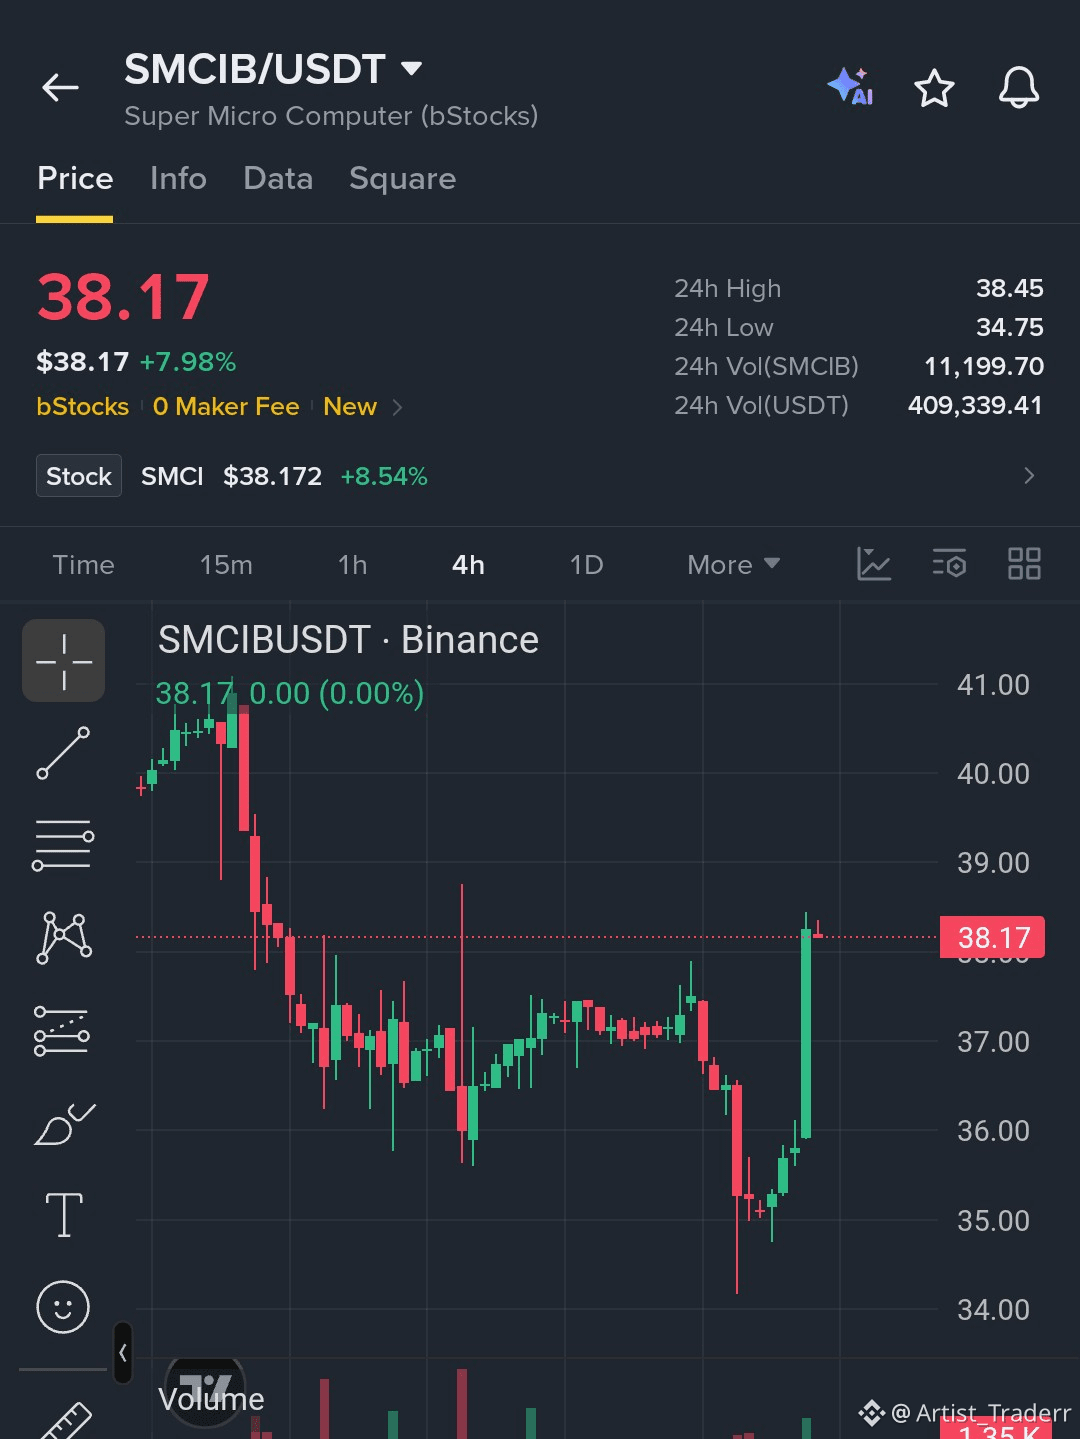The height and width of the screenshot is (1439, 1080).
Task: Select the 15m interval
Action: [x=226, y=565]
